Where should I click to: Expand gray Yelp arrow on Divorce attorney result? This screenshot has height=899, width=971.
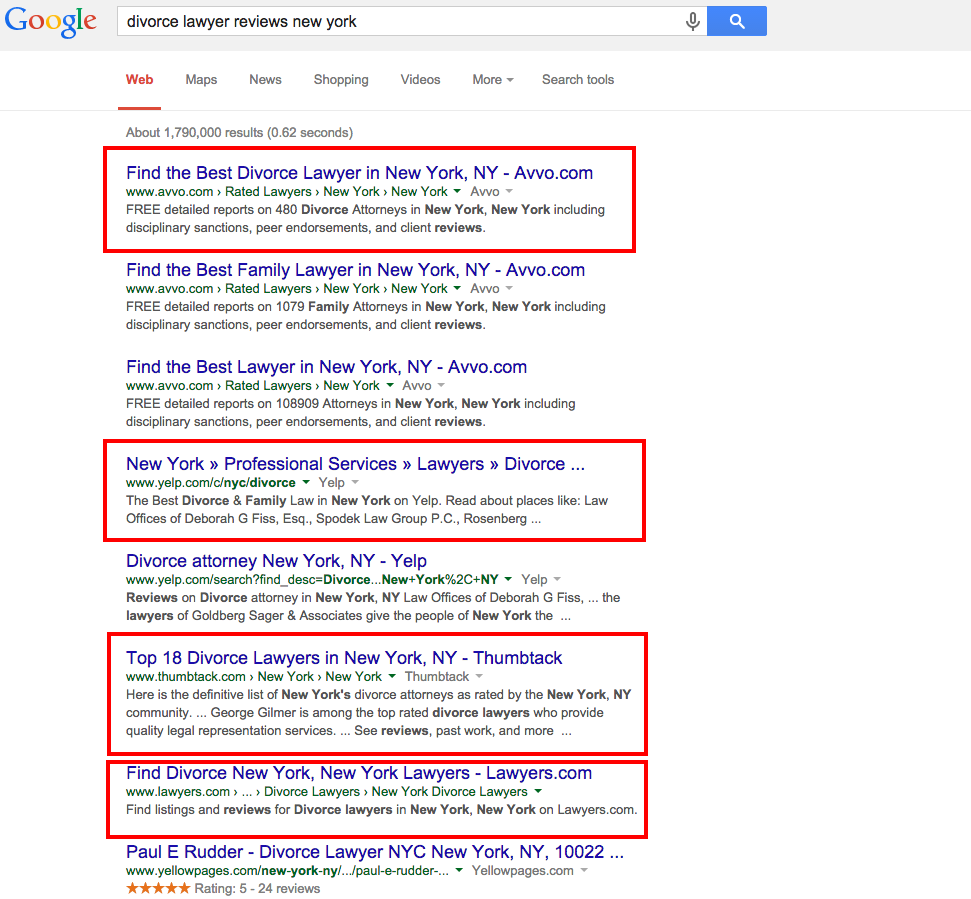tap(557, 580)
